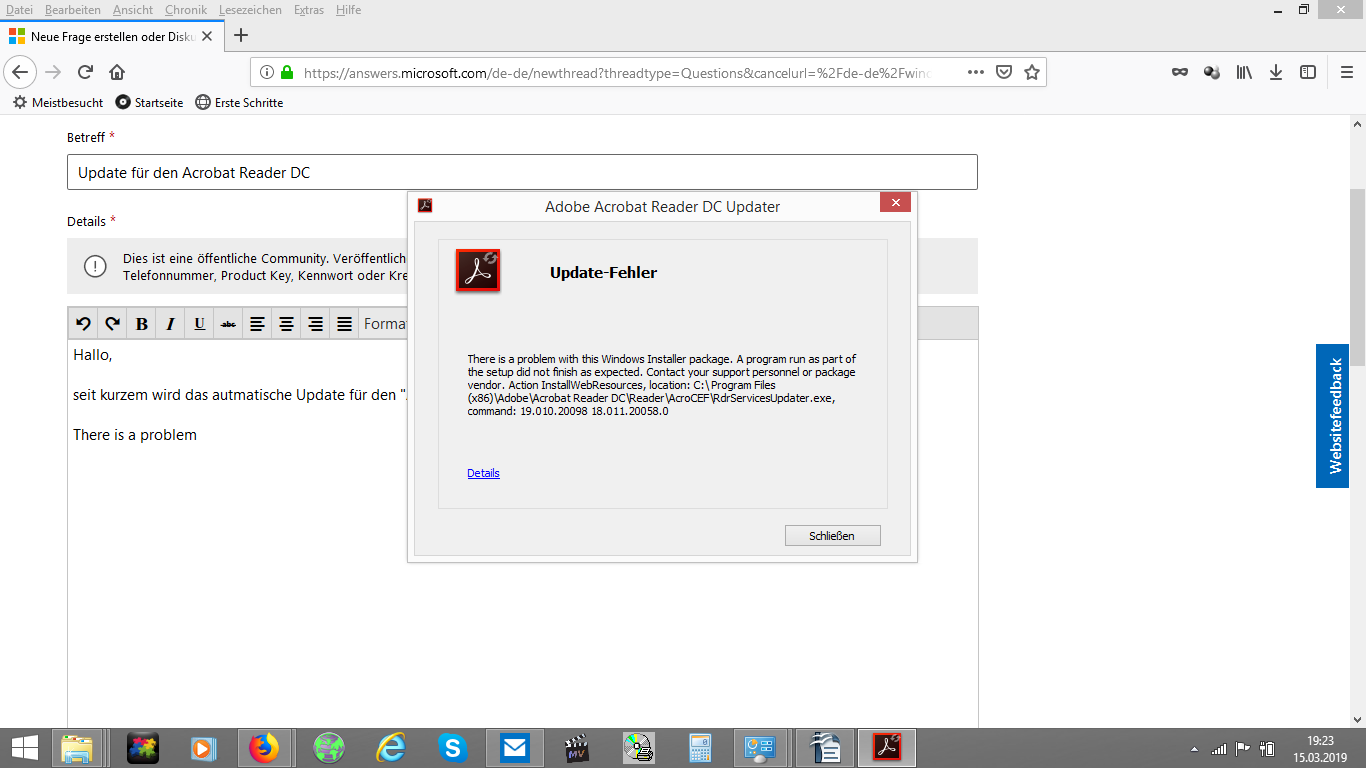1366x768 pixels.
Task: Click the network signal tray icon
Action: click(x=1218, y=748)
